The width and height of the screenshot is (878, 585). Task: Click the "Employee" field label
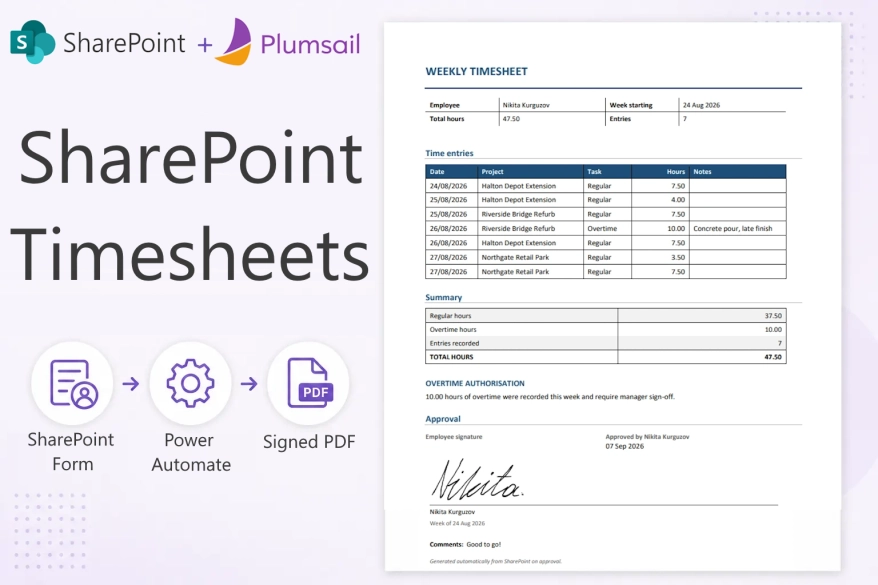tap(444, 105)
